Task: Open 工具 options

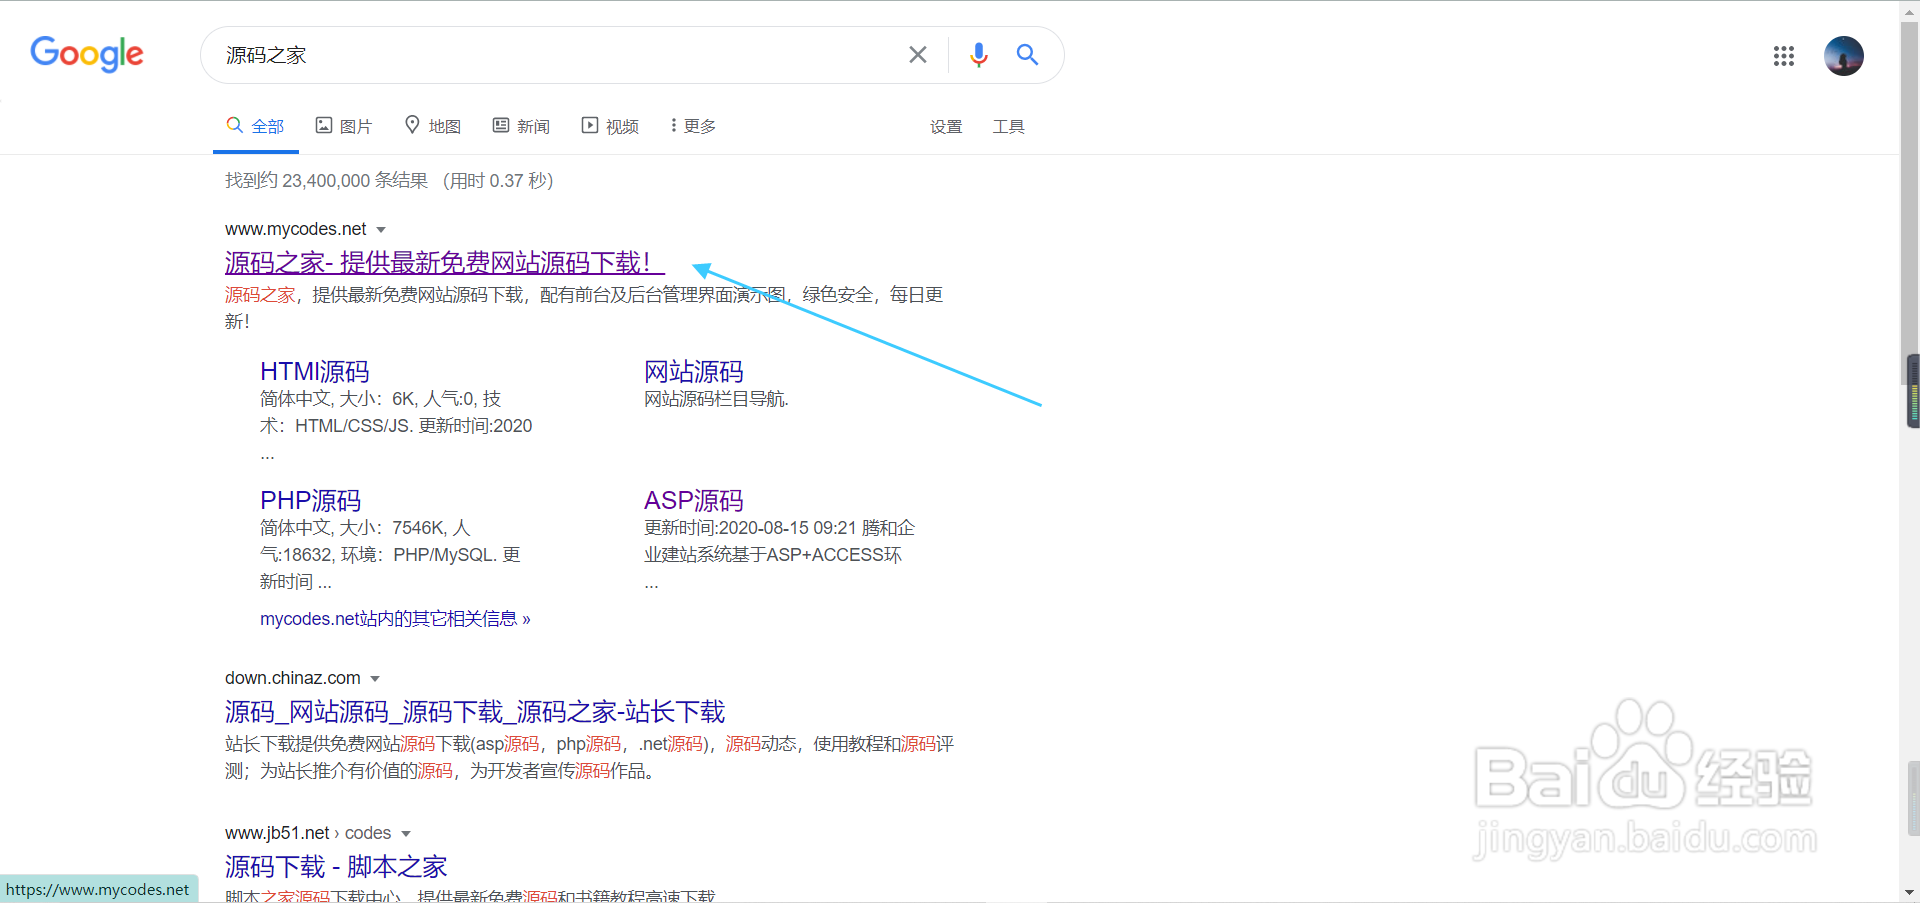Action: tap(1008, 127)
